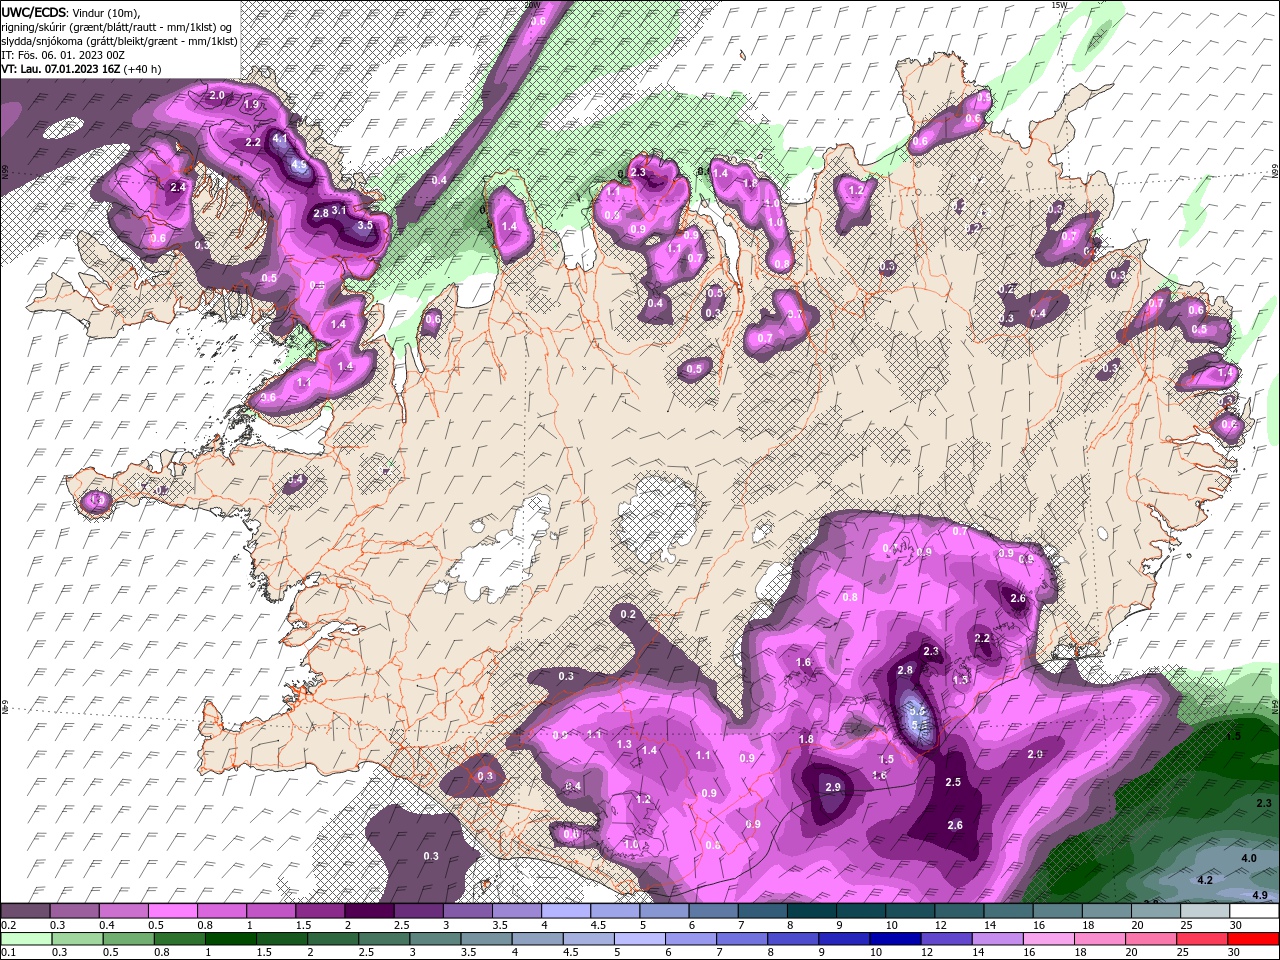The height and width of the screenshot is (960, 1280).
Task: Click the light green 0.1 swatch in the bottom legend row
Action: pos(25,938)
